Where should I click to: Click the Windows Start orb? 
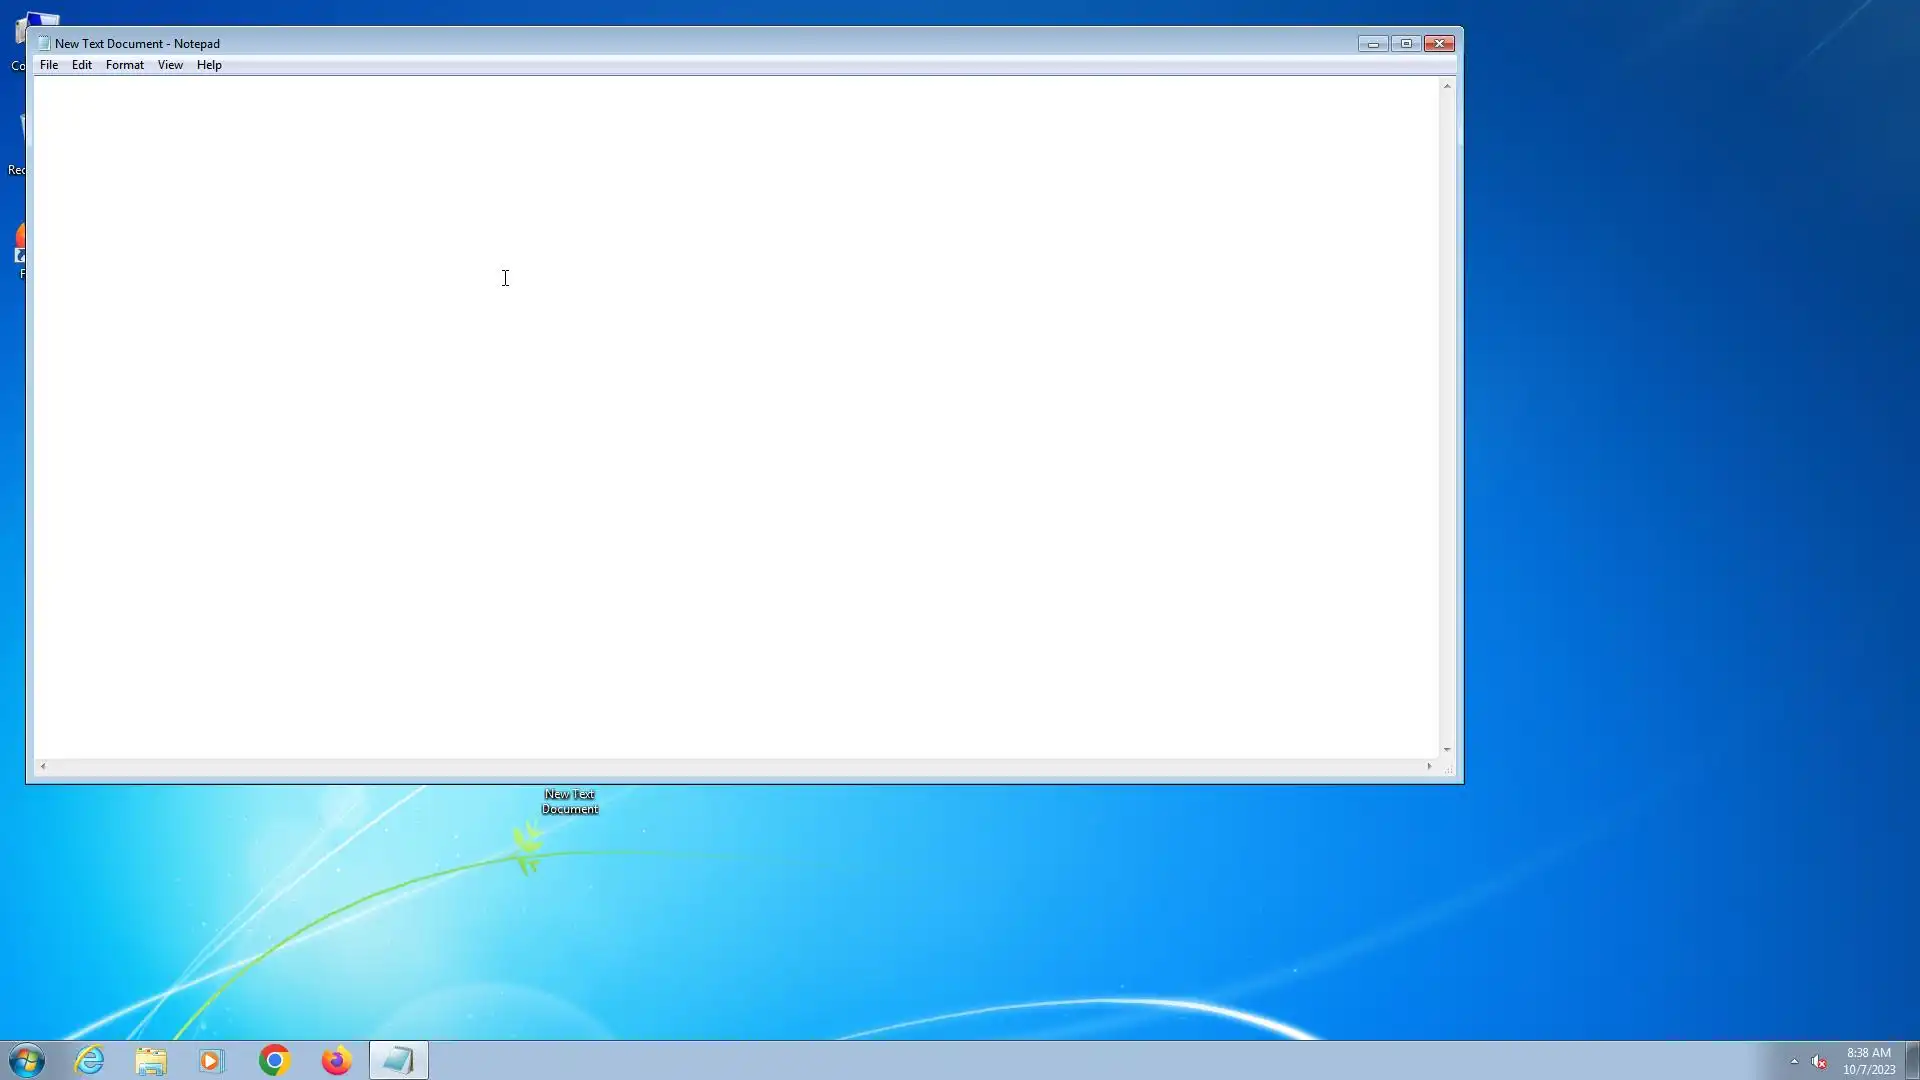tap(27, 1060)
